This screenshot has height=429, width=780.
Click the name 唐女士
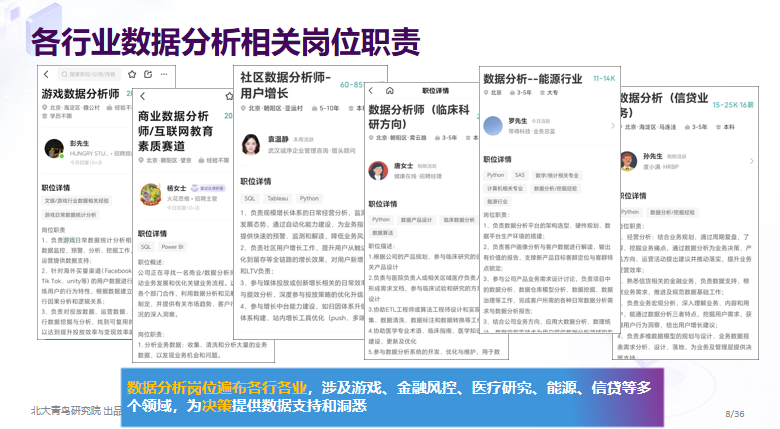pyautogui.click(x=404, y=166)
